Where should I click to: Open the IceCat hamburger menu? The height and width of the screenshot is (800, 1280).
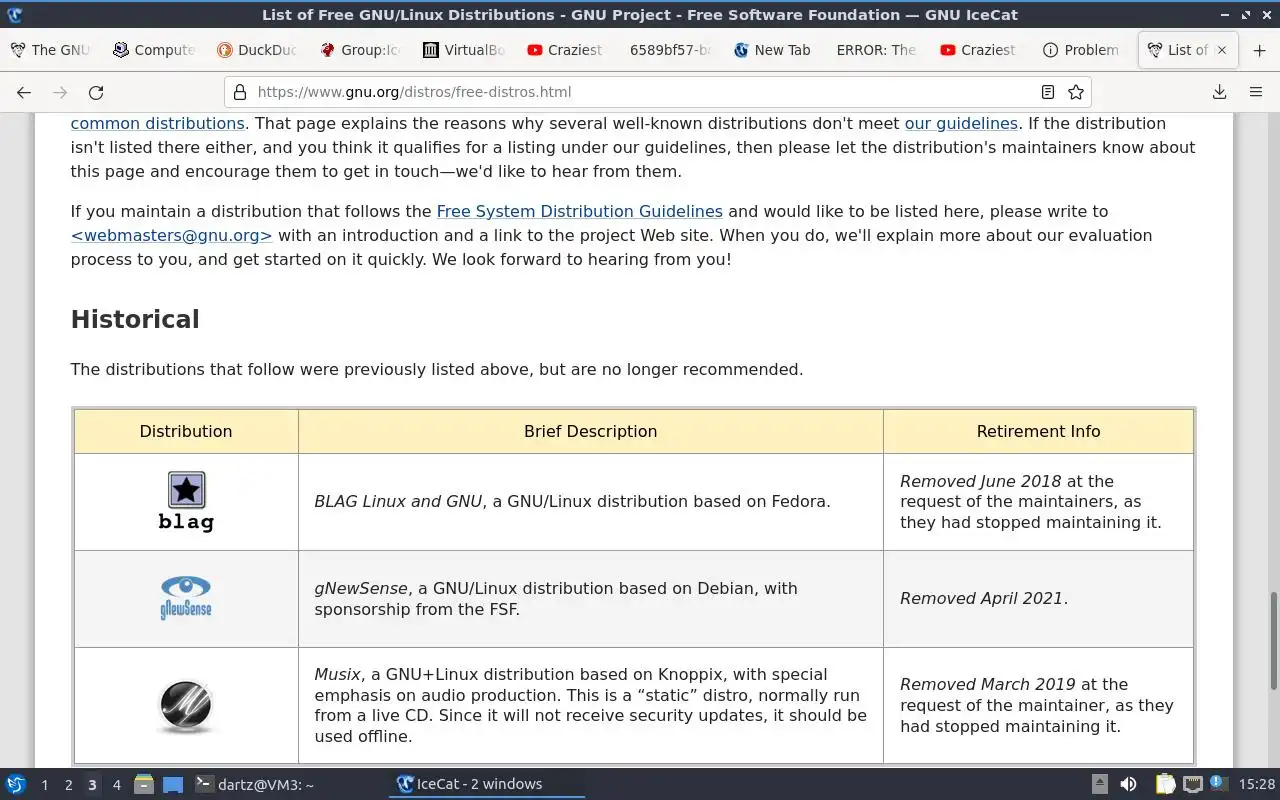click(x=1255, y=92)
